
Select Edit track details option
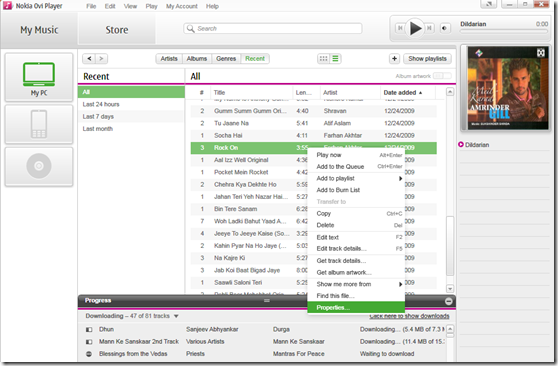pos(356,249)
